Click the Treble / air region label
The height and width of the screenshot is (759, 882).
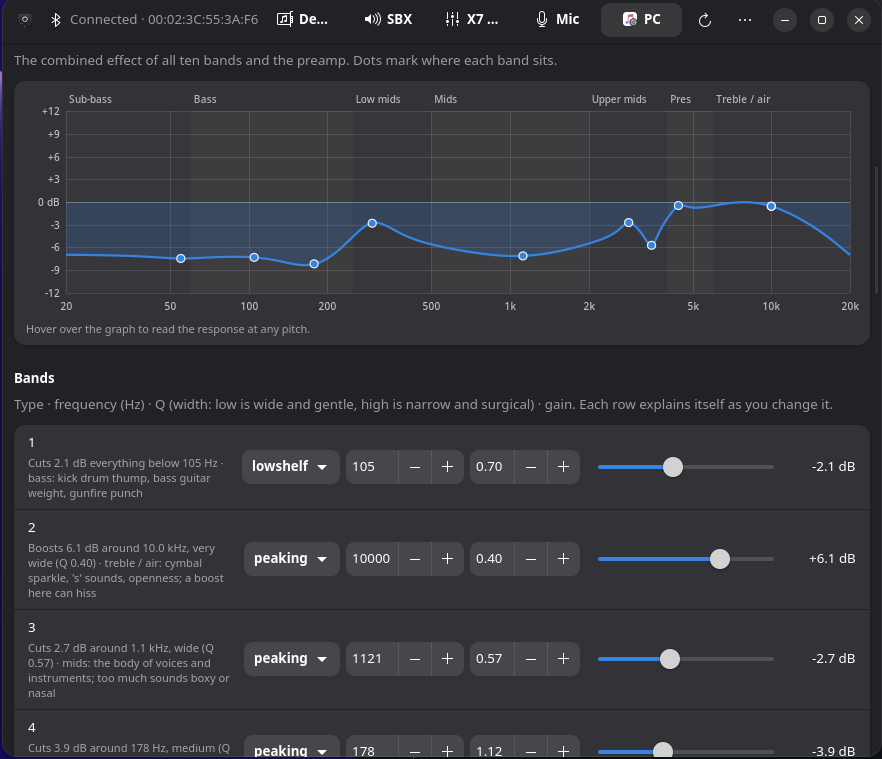(742, 99)
